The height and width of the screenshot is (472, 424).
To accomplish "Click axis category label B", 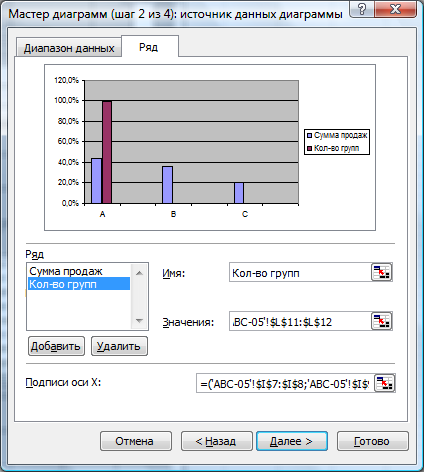I will pyautogui.click(x=173, y=214).
